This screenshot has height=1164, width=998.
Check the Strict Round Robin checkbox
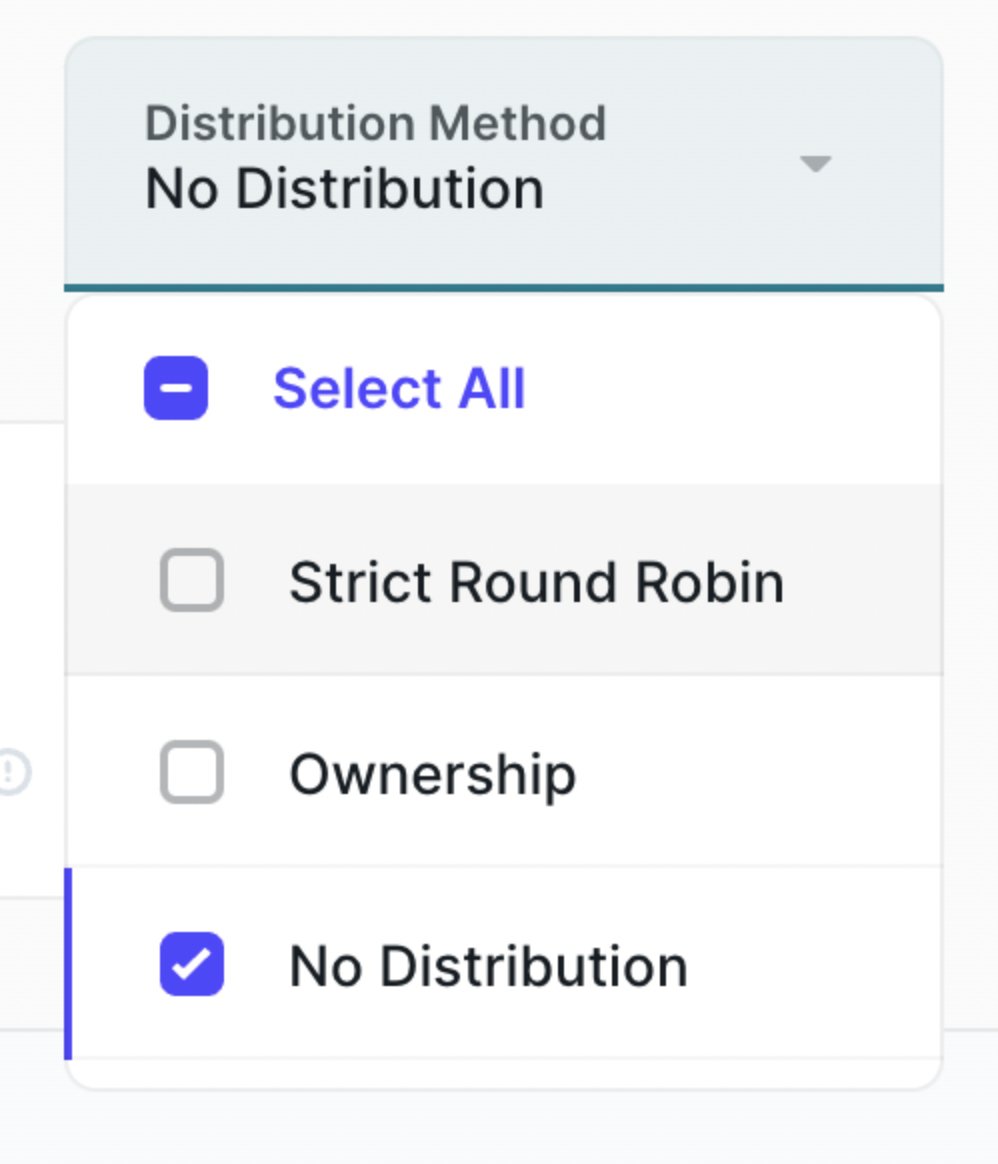pyautogui.click(x=191, y=580)
